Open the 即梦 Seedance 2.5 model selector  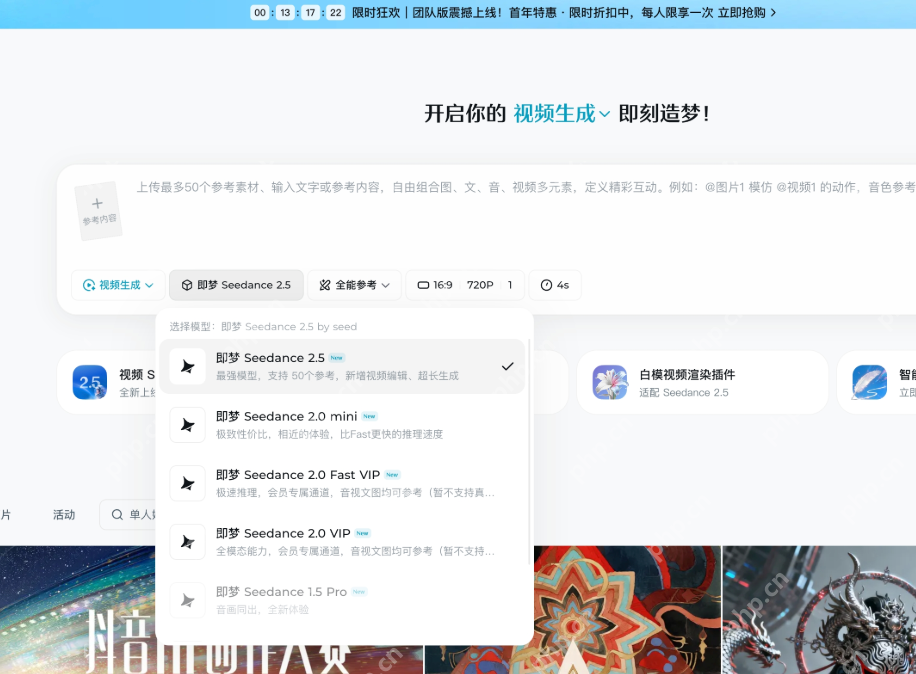[x=236, y=285]
